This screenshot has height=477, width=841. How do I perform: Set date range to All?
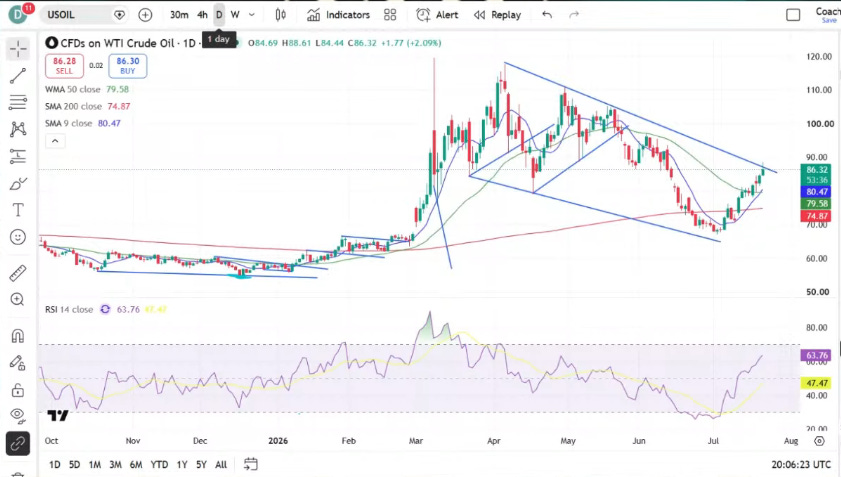pyautogui.click(x=221, y=465)
